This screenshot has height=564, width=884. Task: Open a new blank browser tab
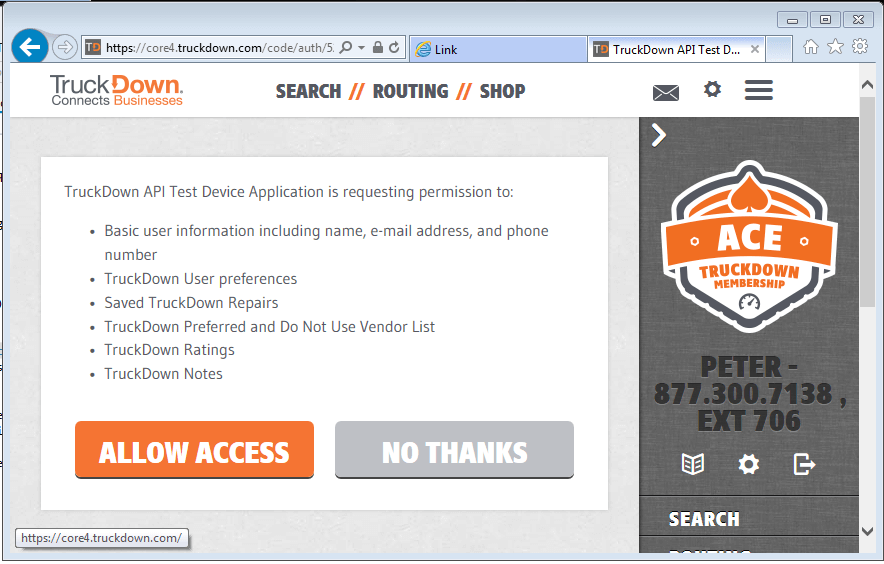779,50
